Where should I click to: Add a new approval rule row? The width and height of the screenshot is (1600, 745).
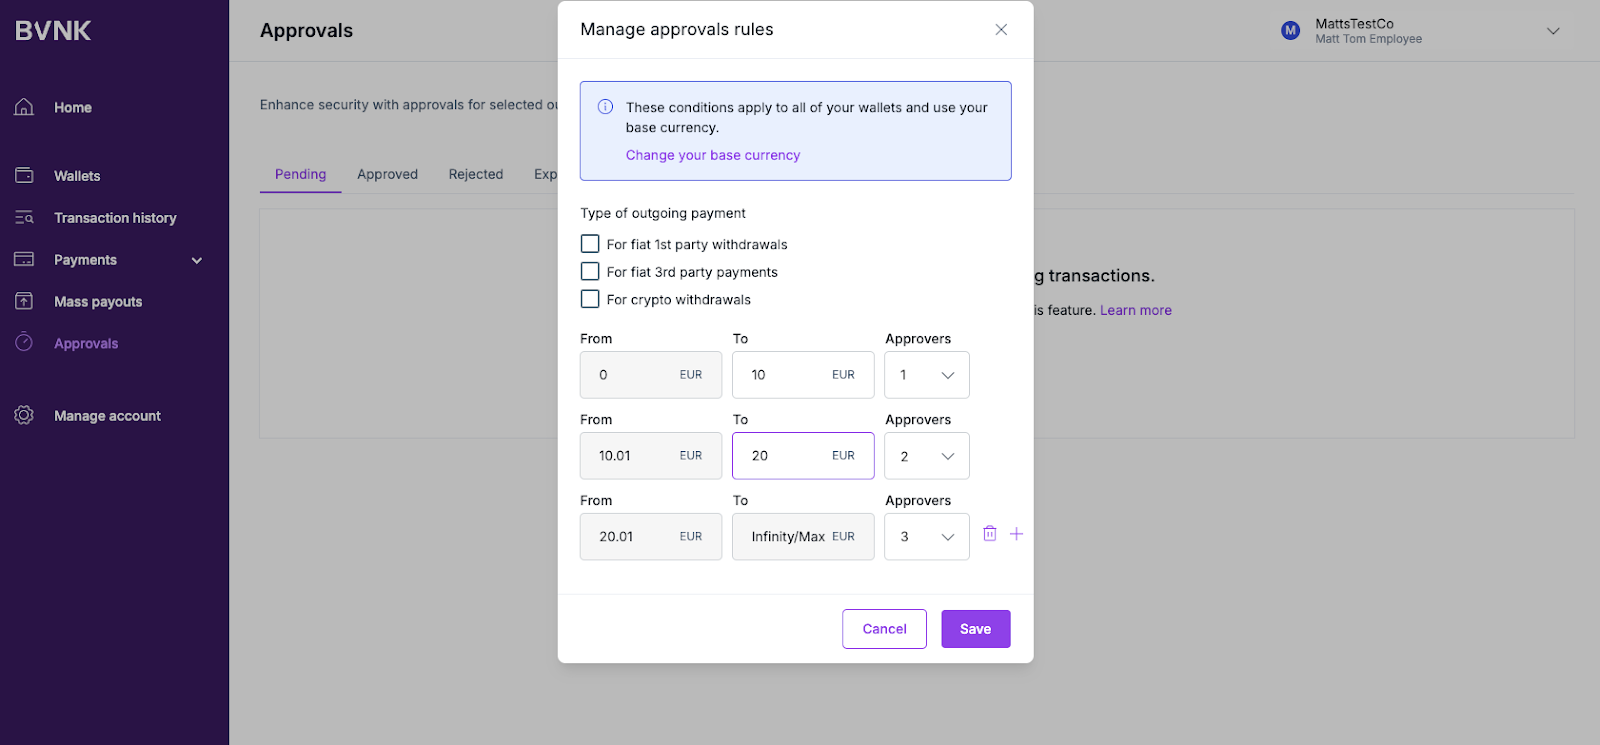(x=1016, y=534)
